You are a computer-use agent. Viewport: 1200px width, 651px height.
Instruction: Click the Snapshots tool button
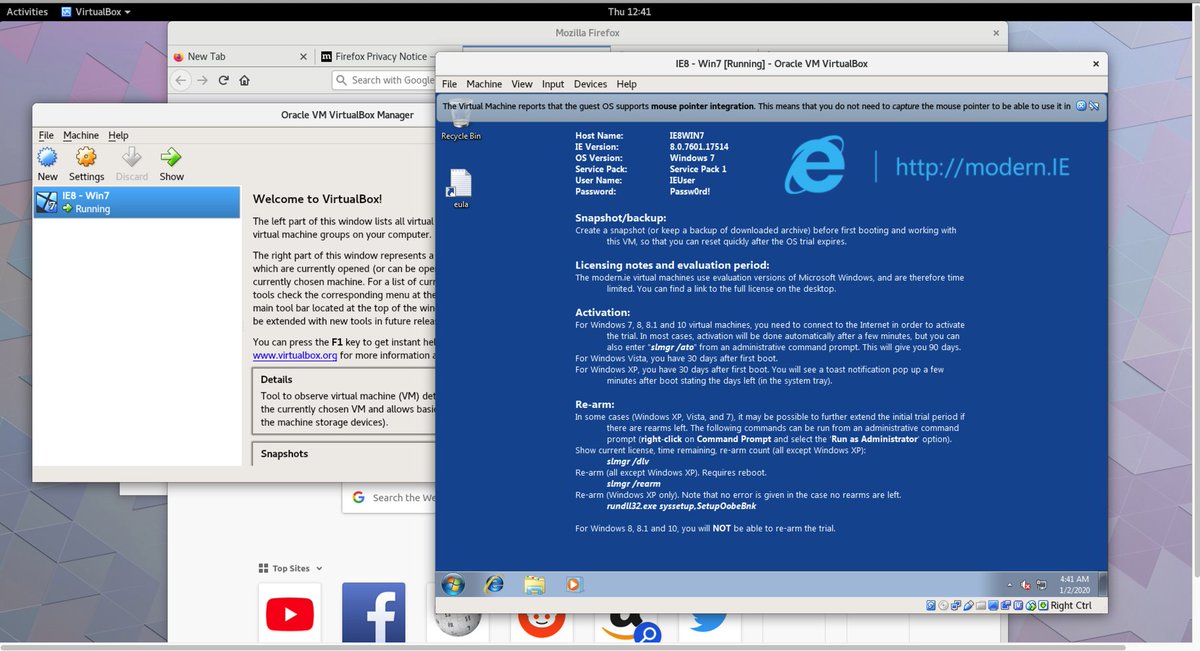[x=345, y=454]
